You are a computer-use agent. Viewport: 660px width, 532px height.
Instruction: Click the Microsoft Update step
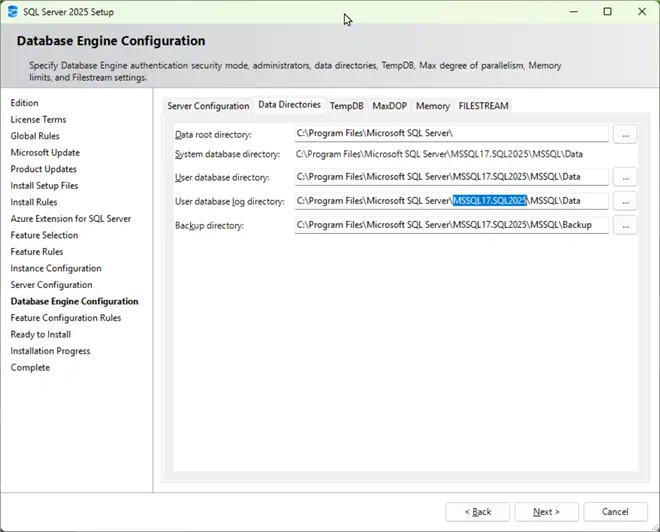[x=45, y=152]
